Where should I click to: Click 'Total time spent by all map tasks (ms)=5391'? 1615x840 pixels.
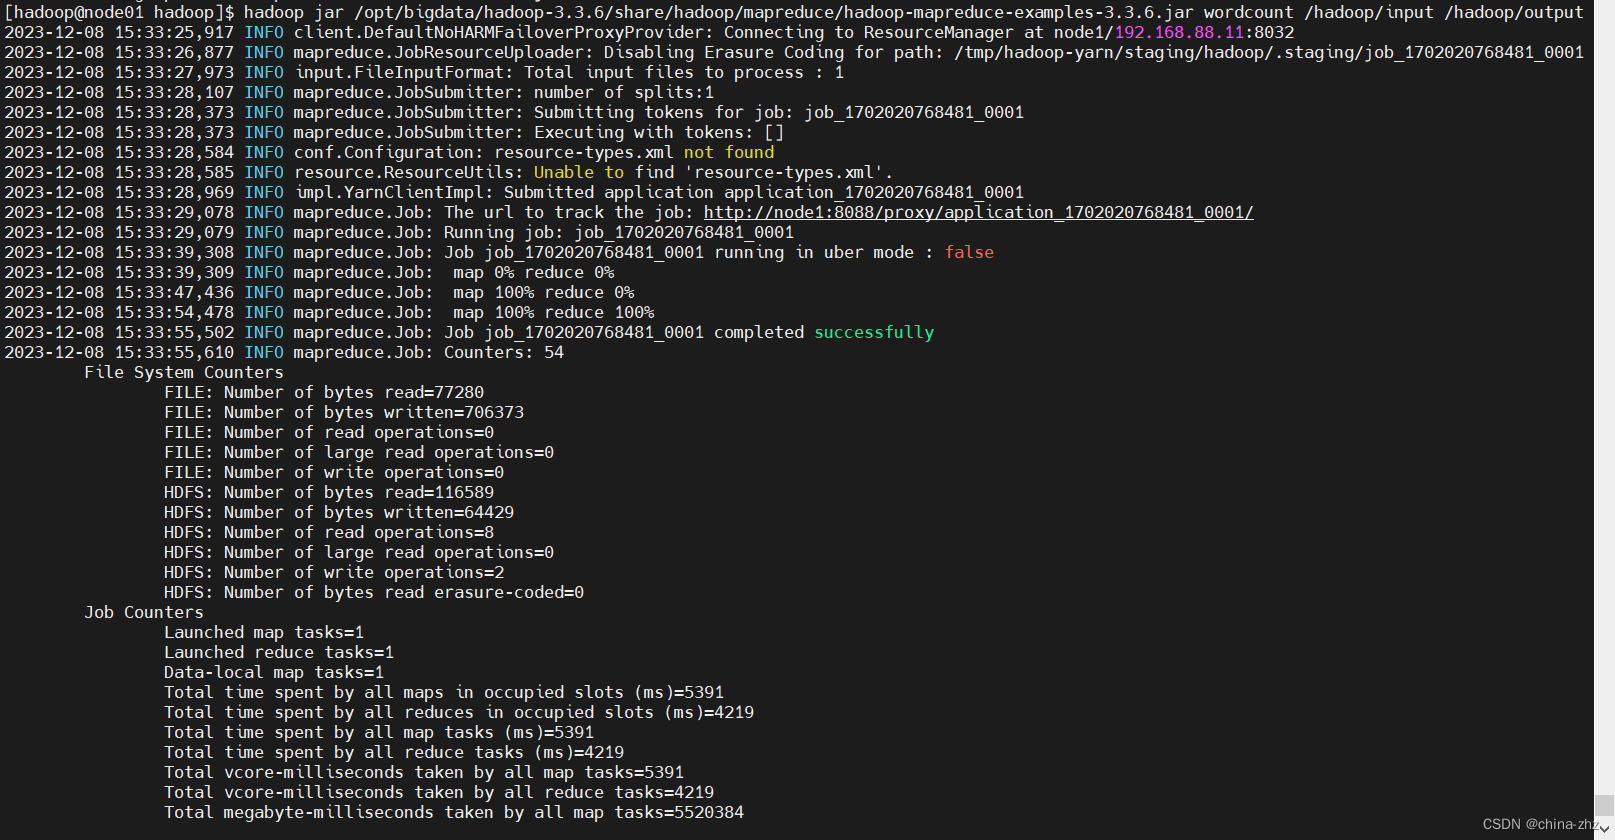click(x=379, y=732)
